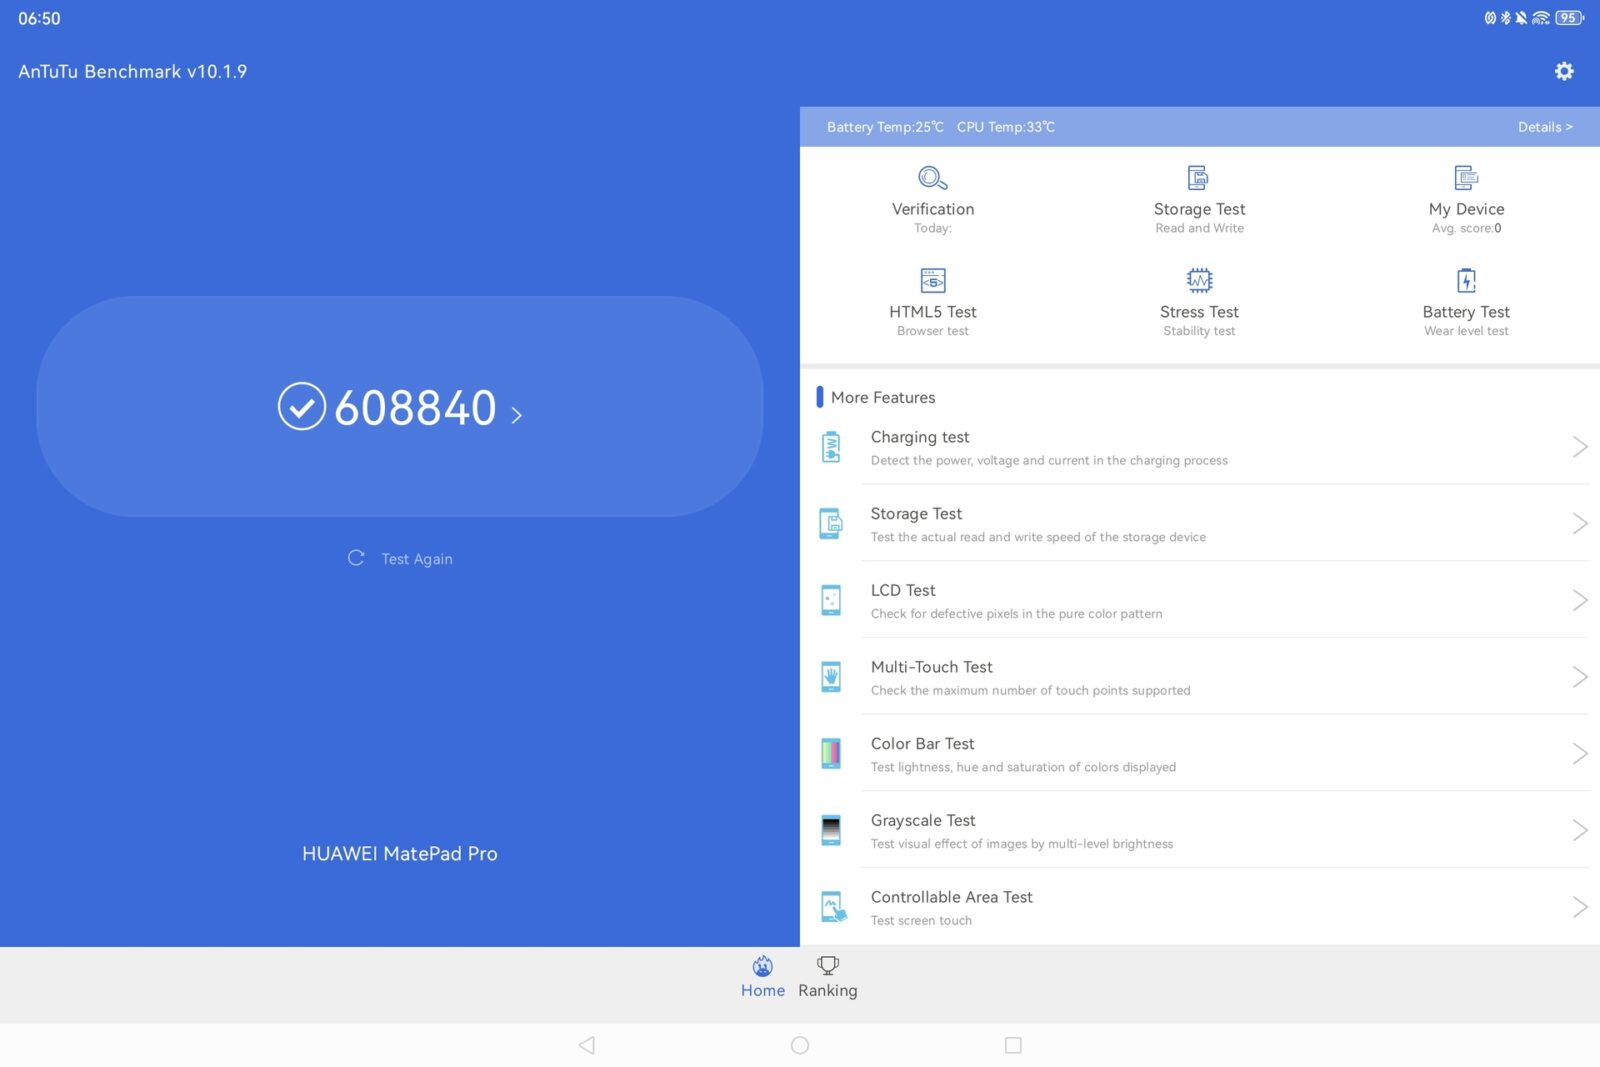1600x1067 pixels.
Task: Open the Controllable Area Test entry
Action: click(x=951, y=907)
